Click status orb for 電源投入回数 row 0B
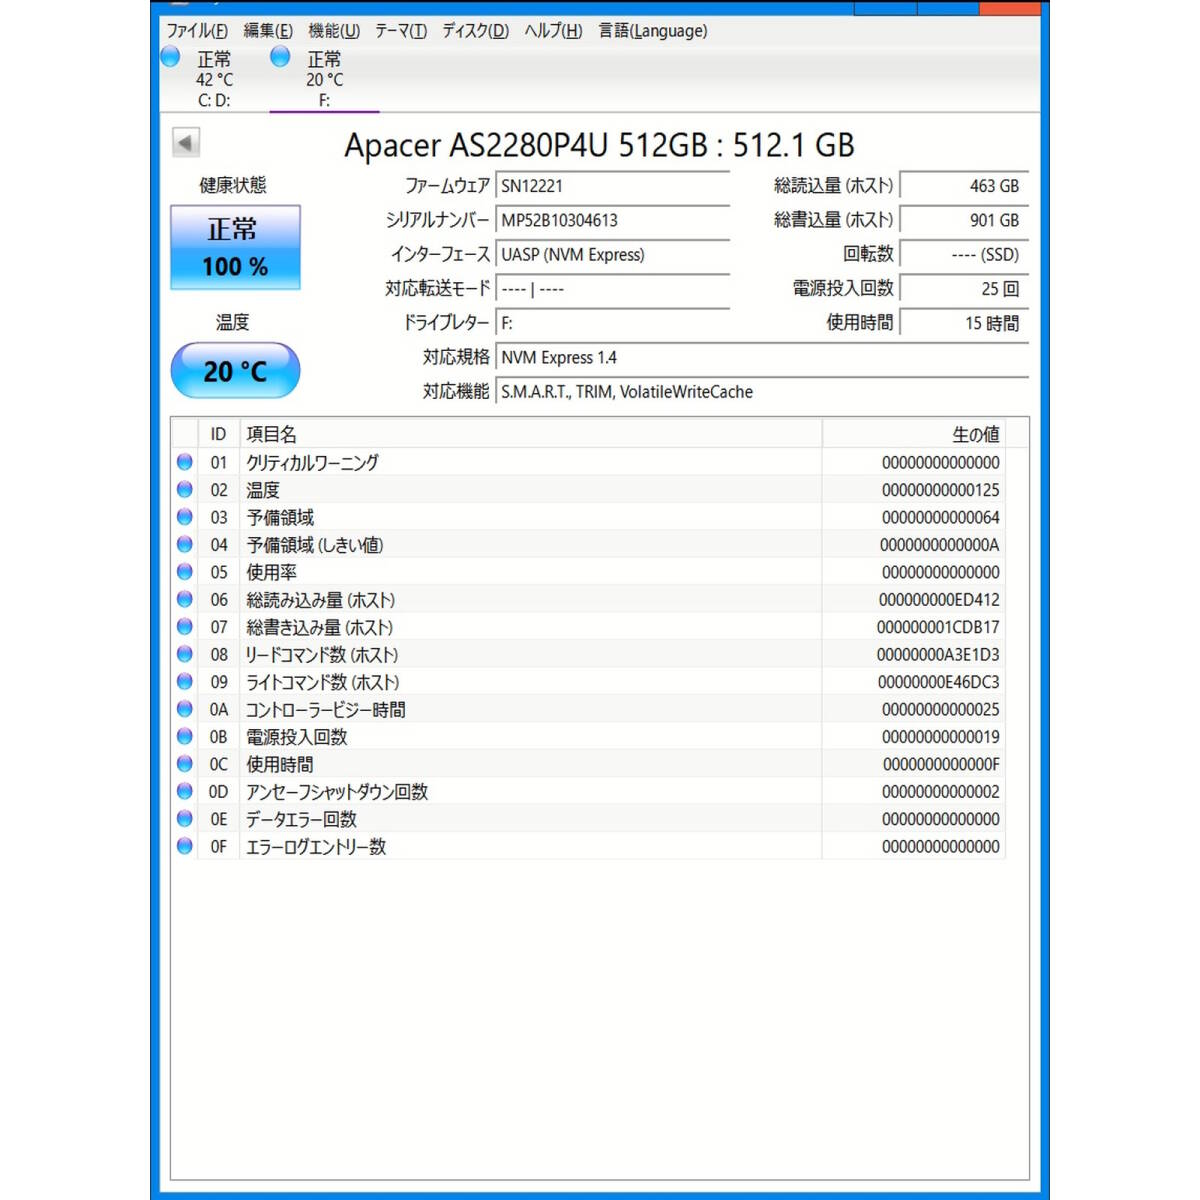 pos(185,736)
